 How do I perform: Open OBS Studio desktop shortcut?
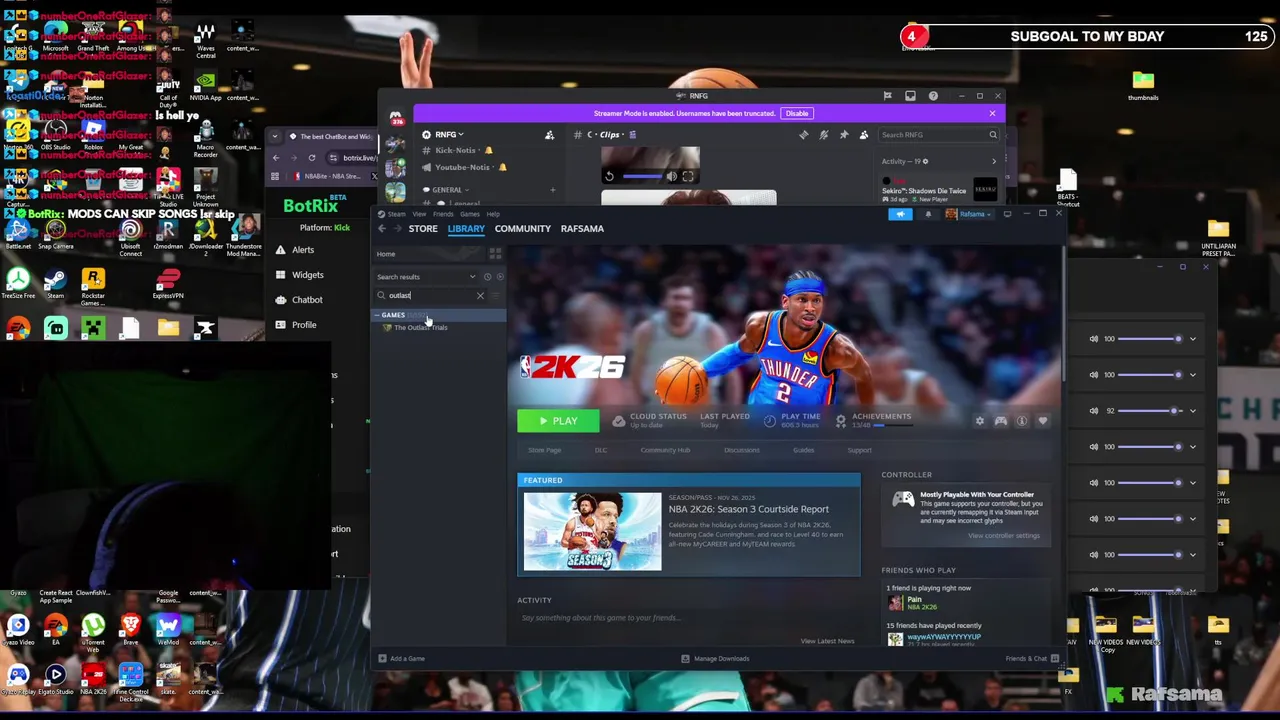55,136
